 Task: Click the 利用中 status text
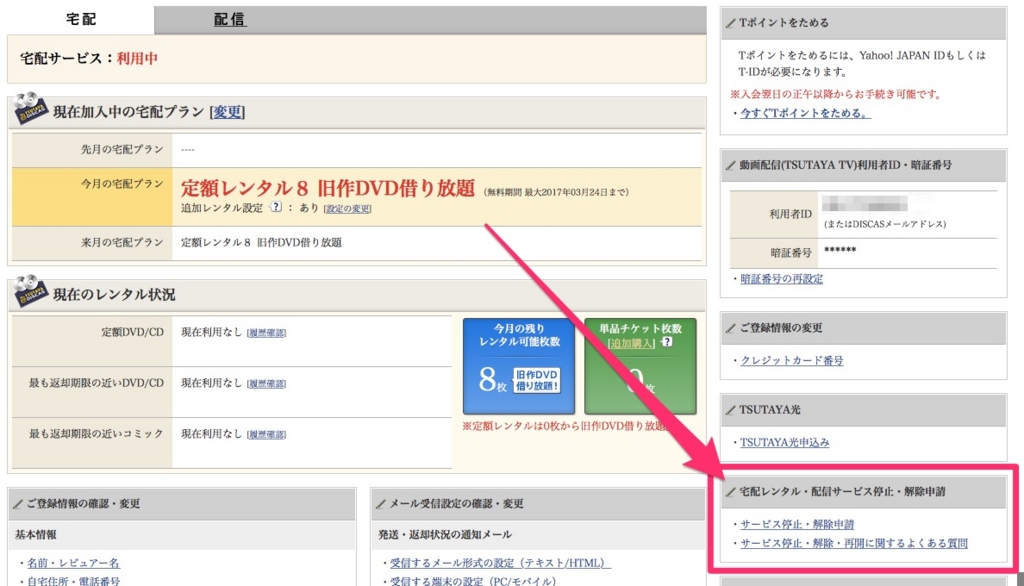[137, 59]
